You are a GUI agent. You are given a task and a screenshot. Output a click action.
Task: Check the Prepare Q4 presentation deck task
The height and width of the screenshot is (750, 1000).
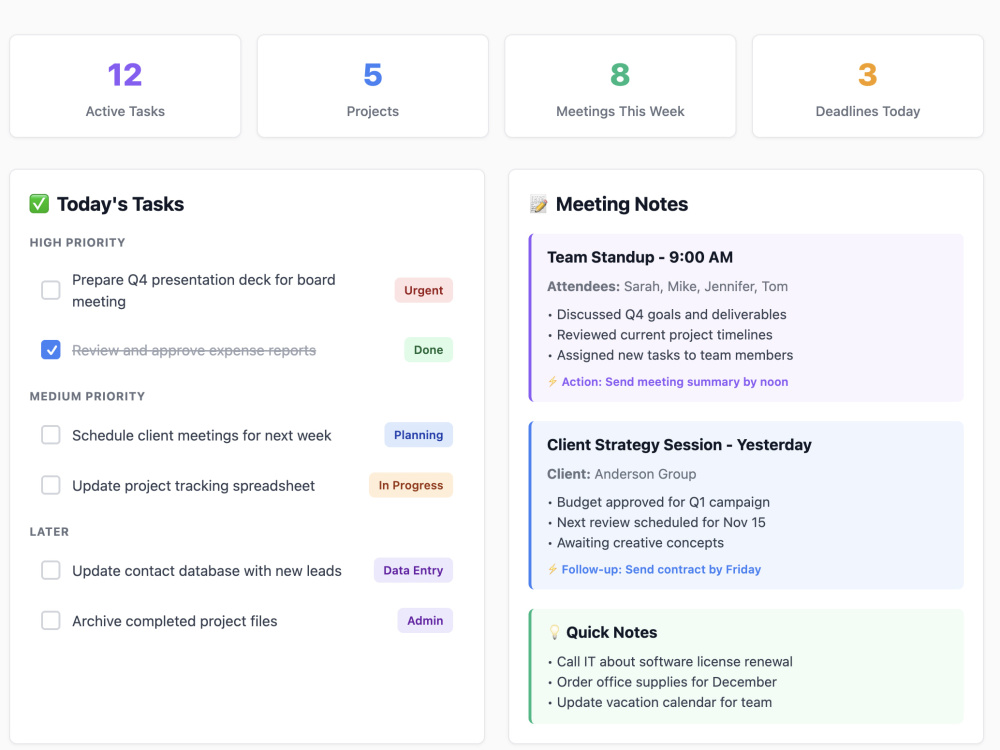pos(51,290)
